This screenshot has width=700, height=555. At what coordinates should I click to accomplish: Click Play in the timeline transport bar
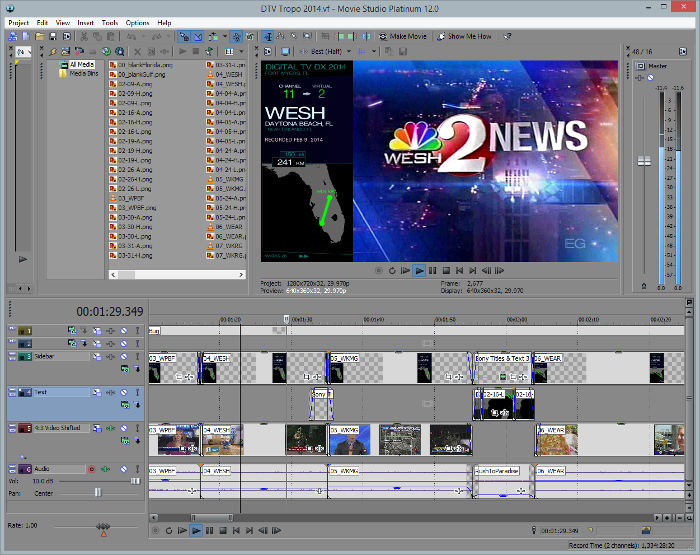[196, 530]
